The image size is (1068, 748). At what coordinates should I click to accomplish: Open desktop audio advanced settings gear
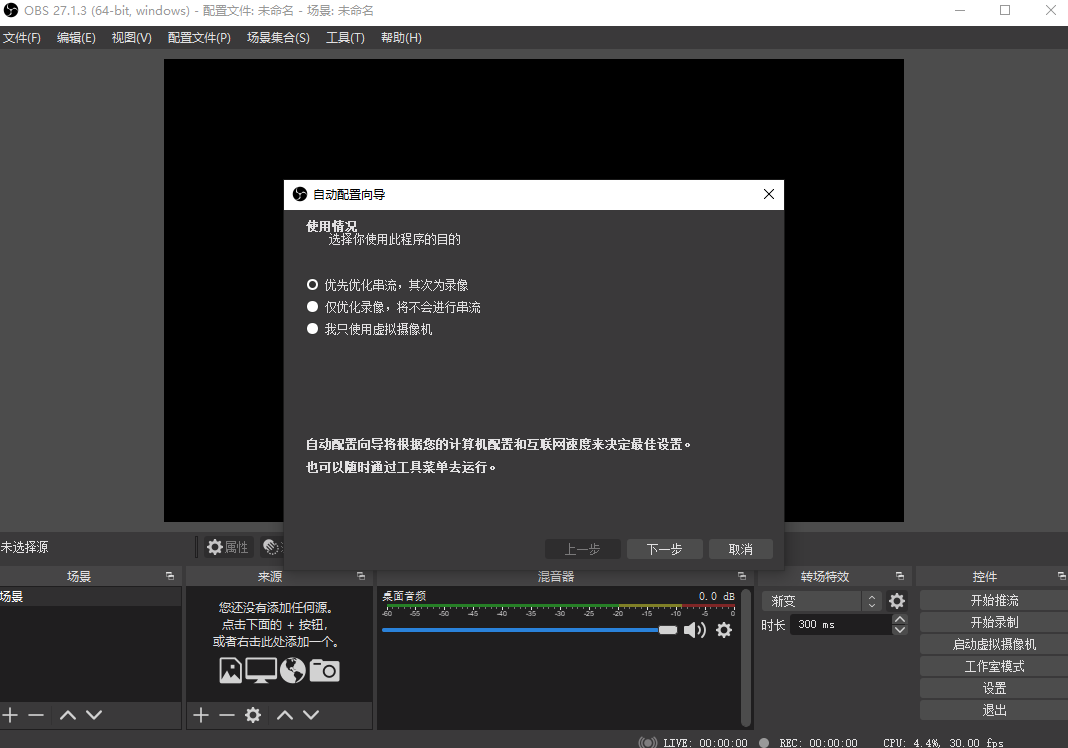click(724, 630)
